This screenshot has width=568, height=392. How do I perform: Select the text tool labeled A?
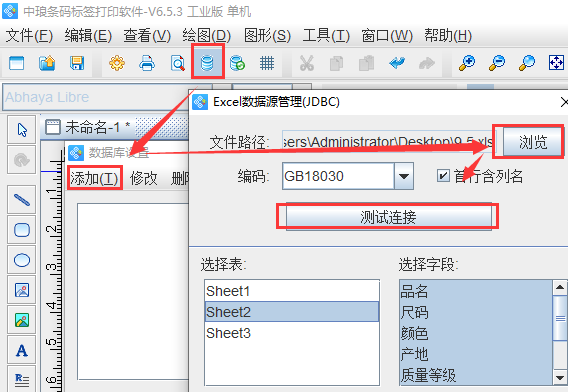point(22,350)
